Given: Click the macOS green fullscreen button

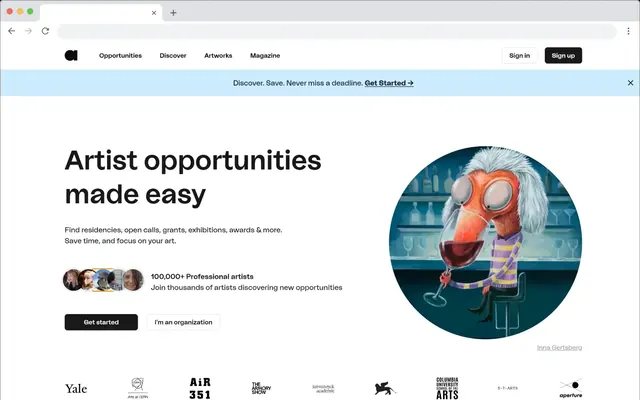Looking at the screenshot, I should tap(30, 11).
